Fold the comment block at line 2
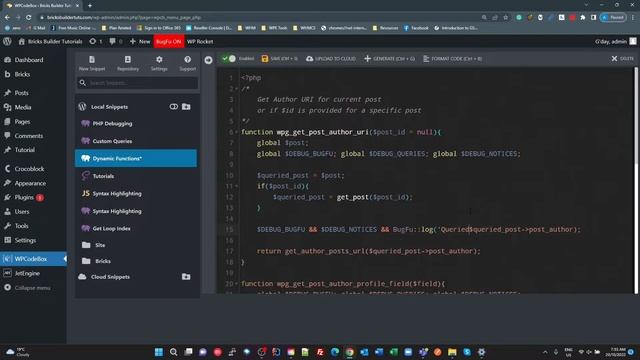 point(236,89)
